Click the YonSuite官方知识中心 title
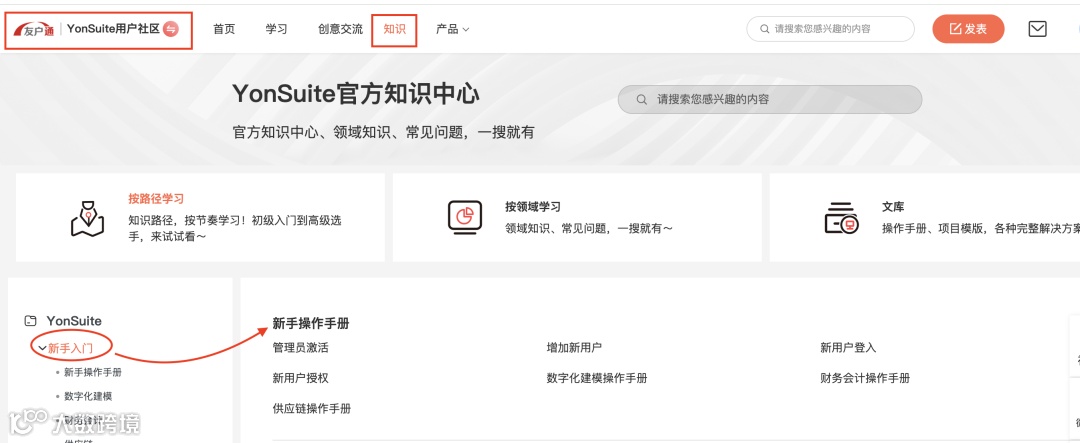1080x443 pixels. 355,94
